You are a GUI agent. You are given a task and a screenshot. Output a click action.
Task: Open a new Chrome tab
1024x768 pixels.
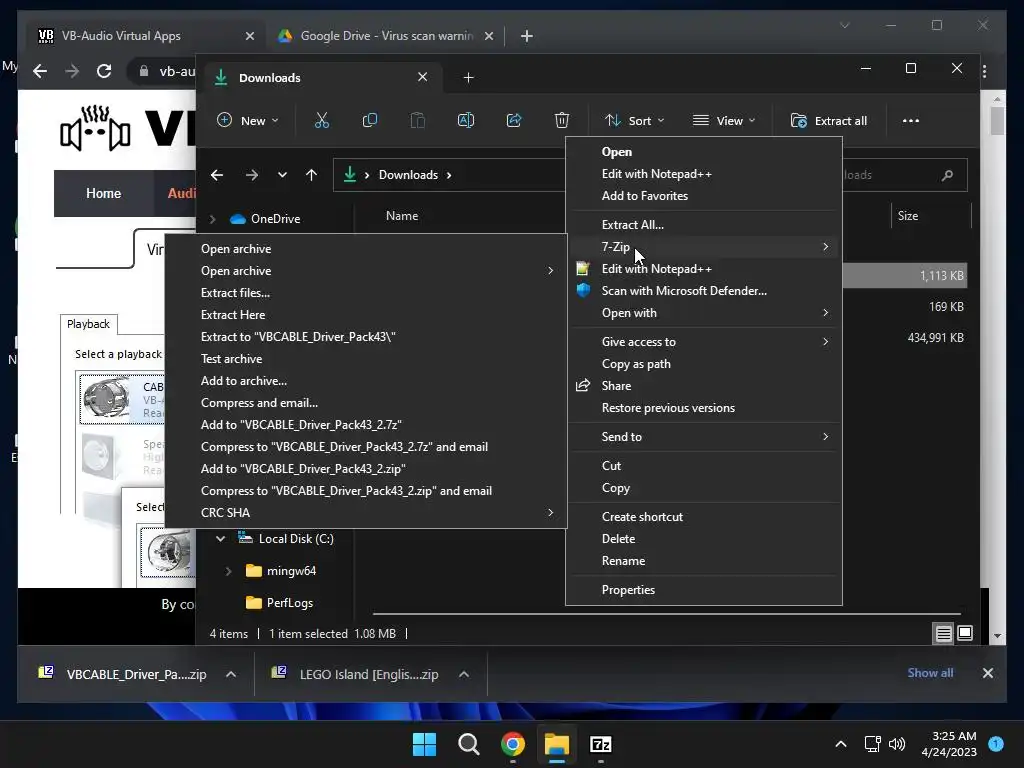coord(526,36)
